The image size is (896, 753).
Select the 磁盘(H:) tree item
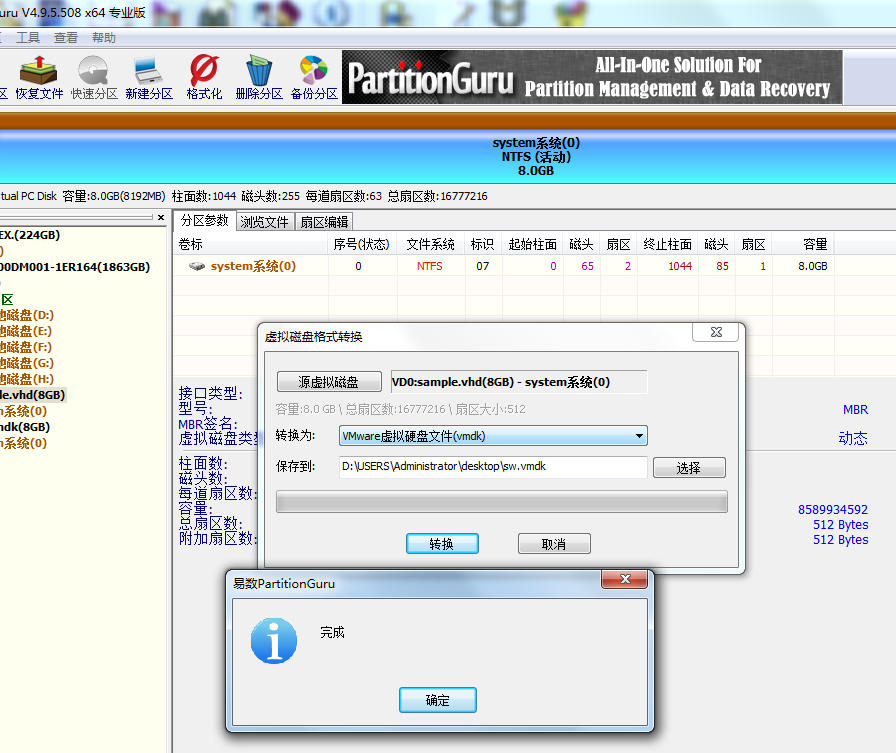pos(27,379)
